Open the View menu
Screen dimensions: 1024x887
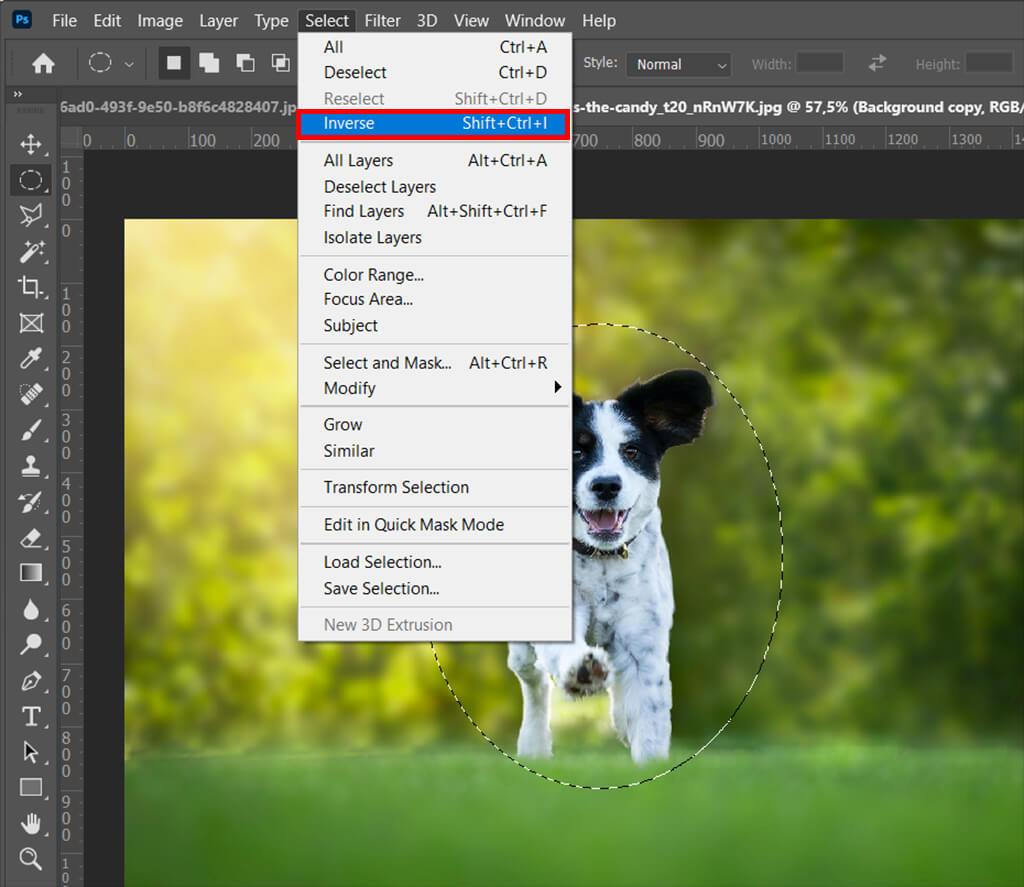(471, 21)
